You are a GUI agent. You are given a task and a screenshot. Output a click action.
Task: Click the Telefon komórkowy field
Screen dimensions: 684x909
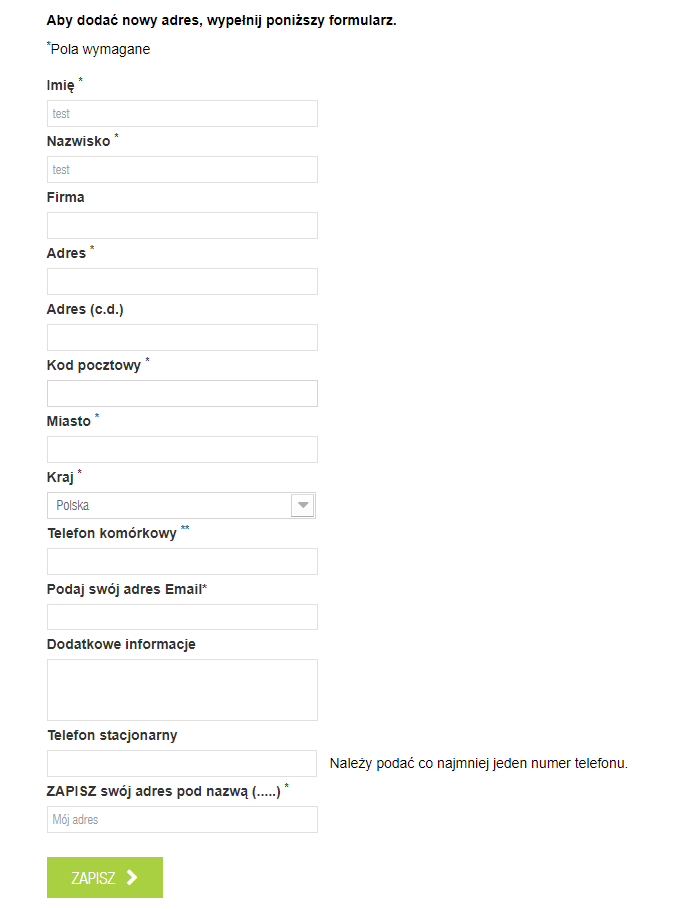[x=182, y=562]
